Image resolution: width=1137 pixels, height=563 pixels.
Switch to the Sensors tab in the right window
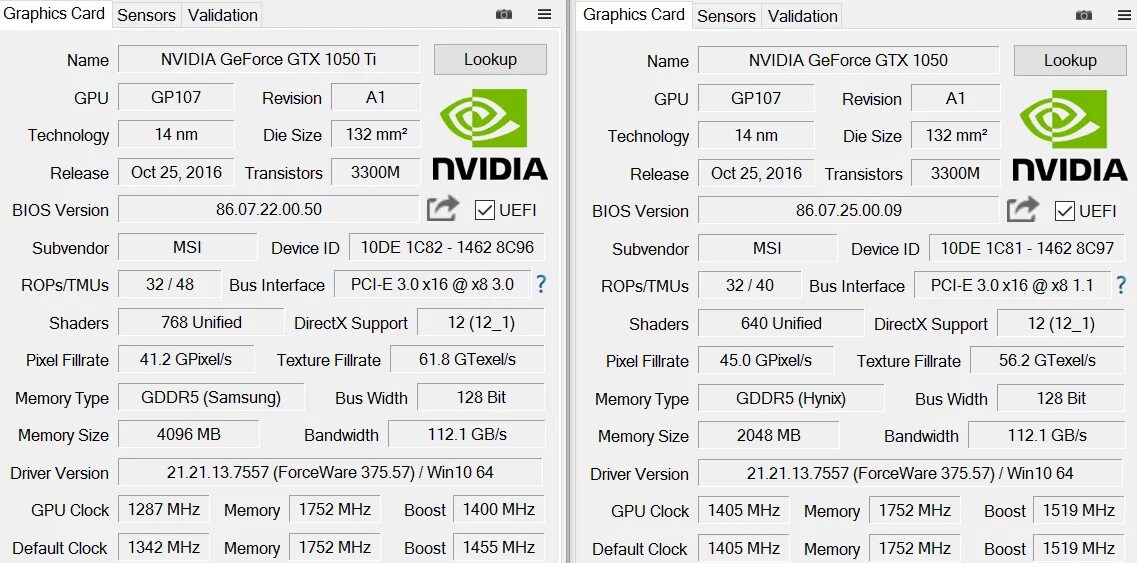(x=726, y=16)
